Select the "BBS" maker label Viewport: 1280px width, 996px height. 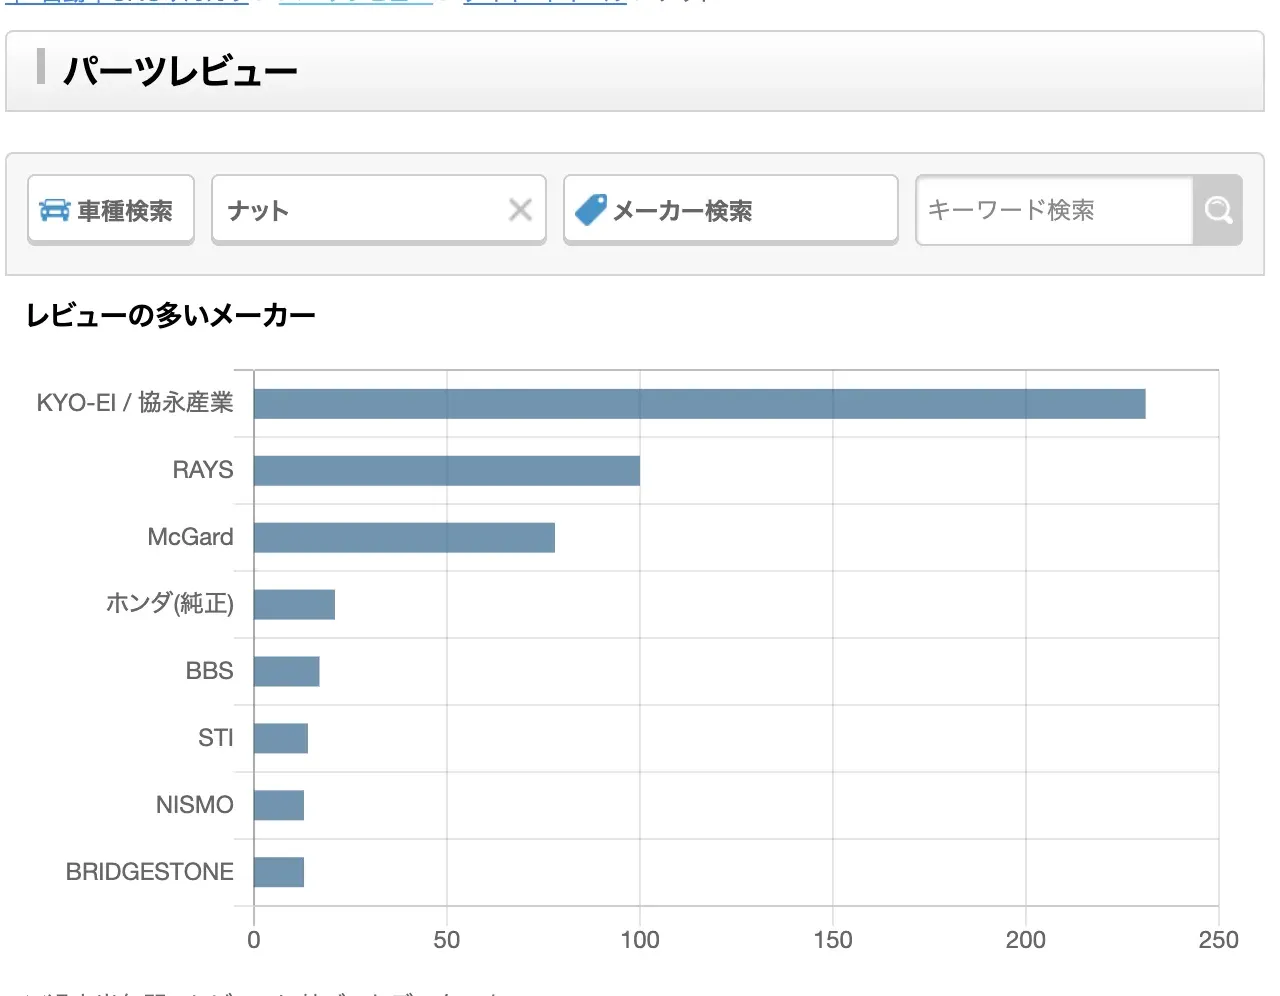pos(209,671)
